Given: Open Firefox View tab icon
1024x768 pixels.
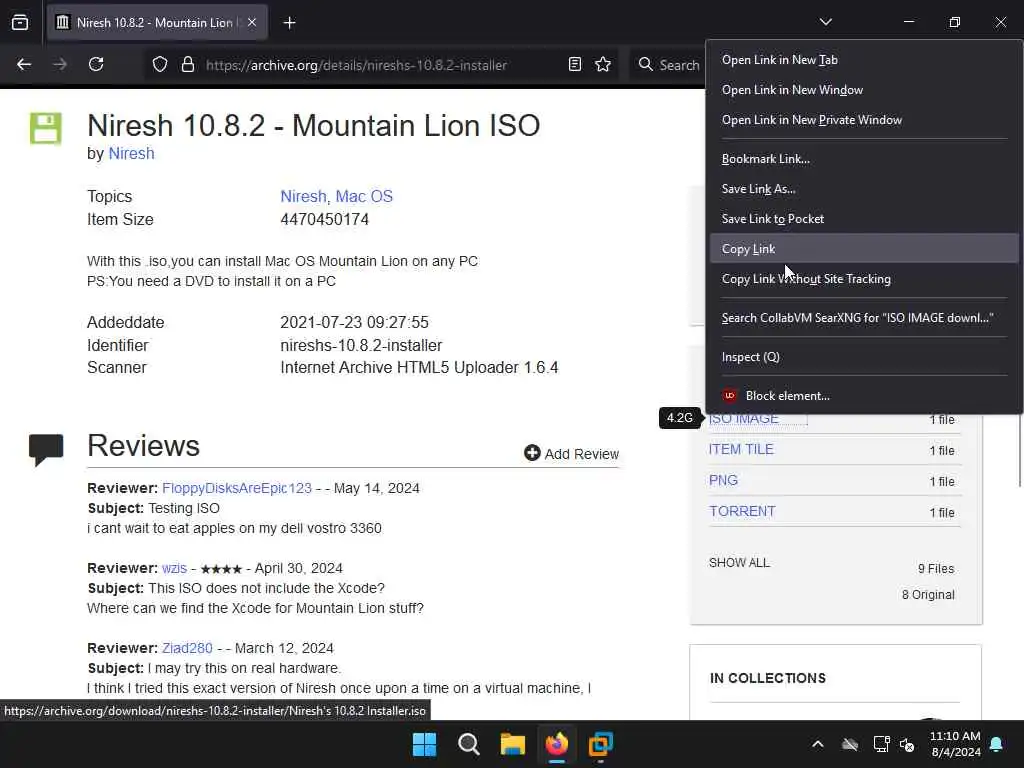Looking at the screenshot, I should tap(20, 22).
